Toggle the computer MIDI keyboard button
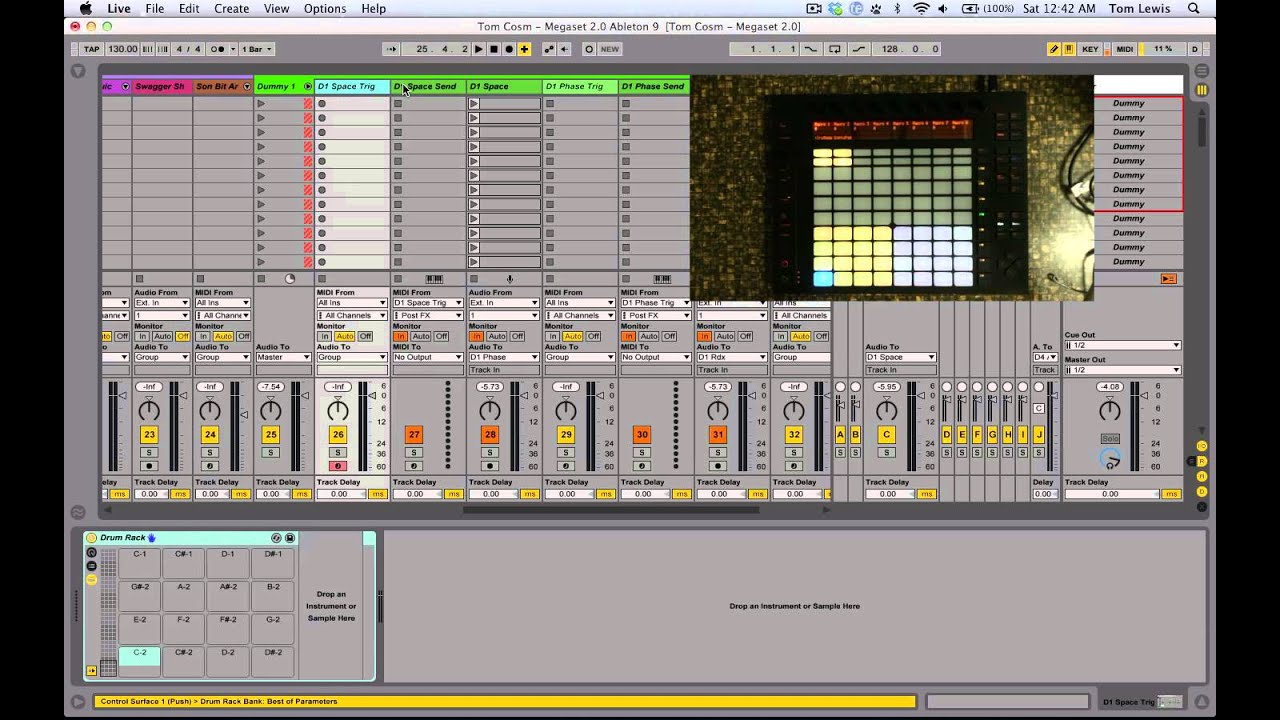 coord(1069,49)
